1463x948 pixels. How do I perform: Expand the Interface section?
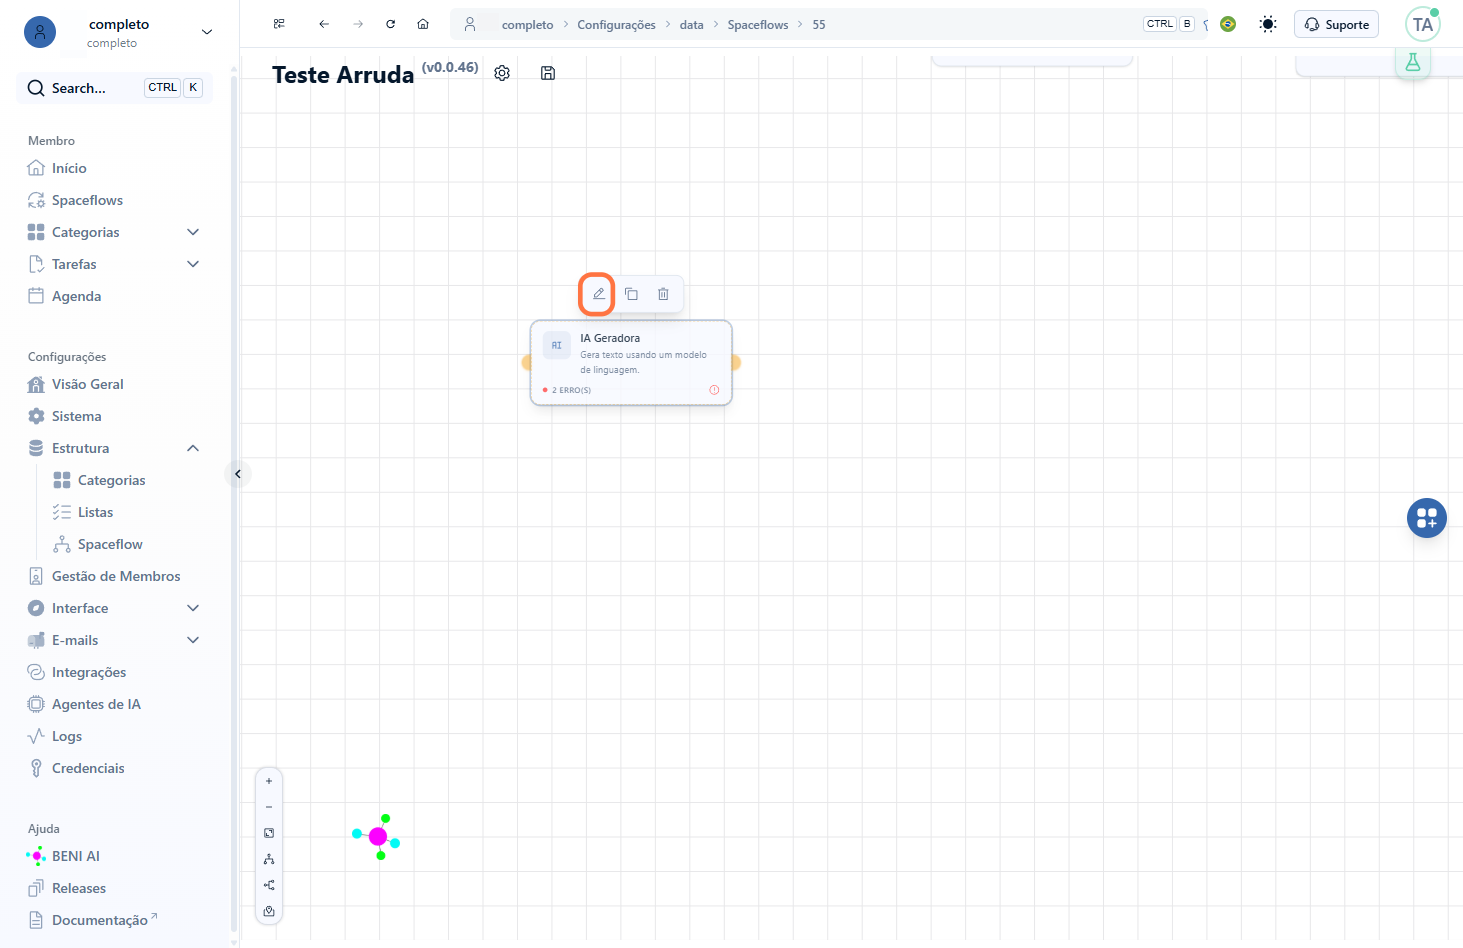(x=193, y=608)
